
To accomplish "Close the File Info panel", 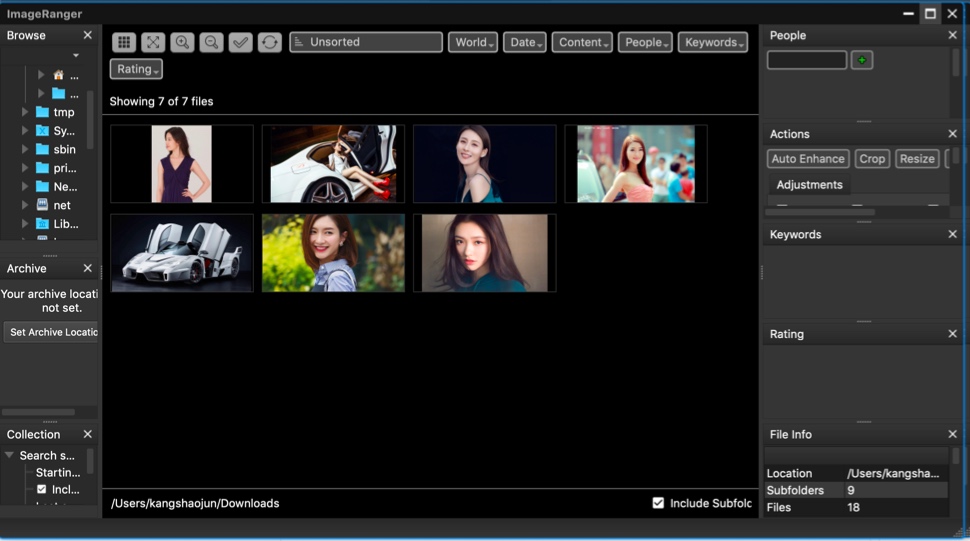I will click(x=952, y=434).
